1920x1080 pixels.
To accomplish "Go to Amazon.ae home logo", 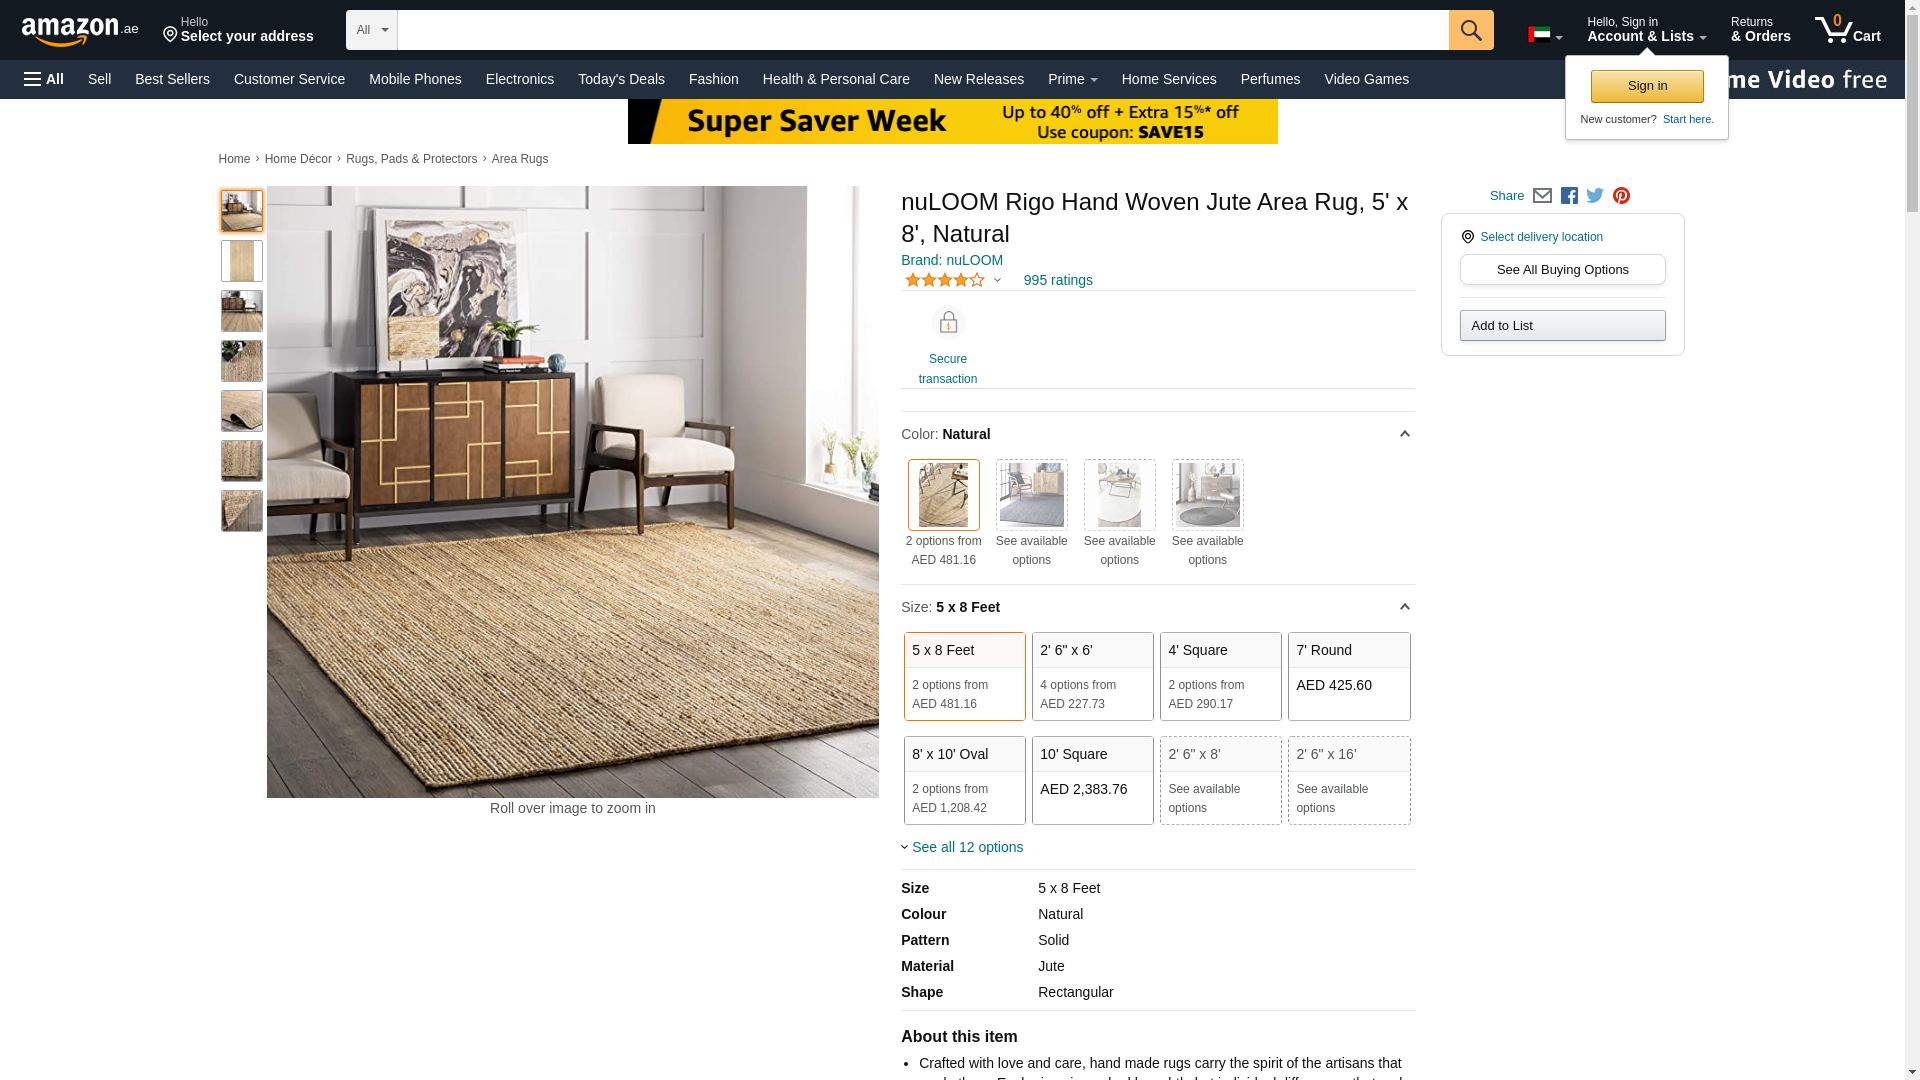I will point(80,31).
